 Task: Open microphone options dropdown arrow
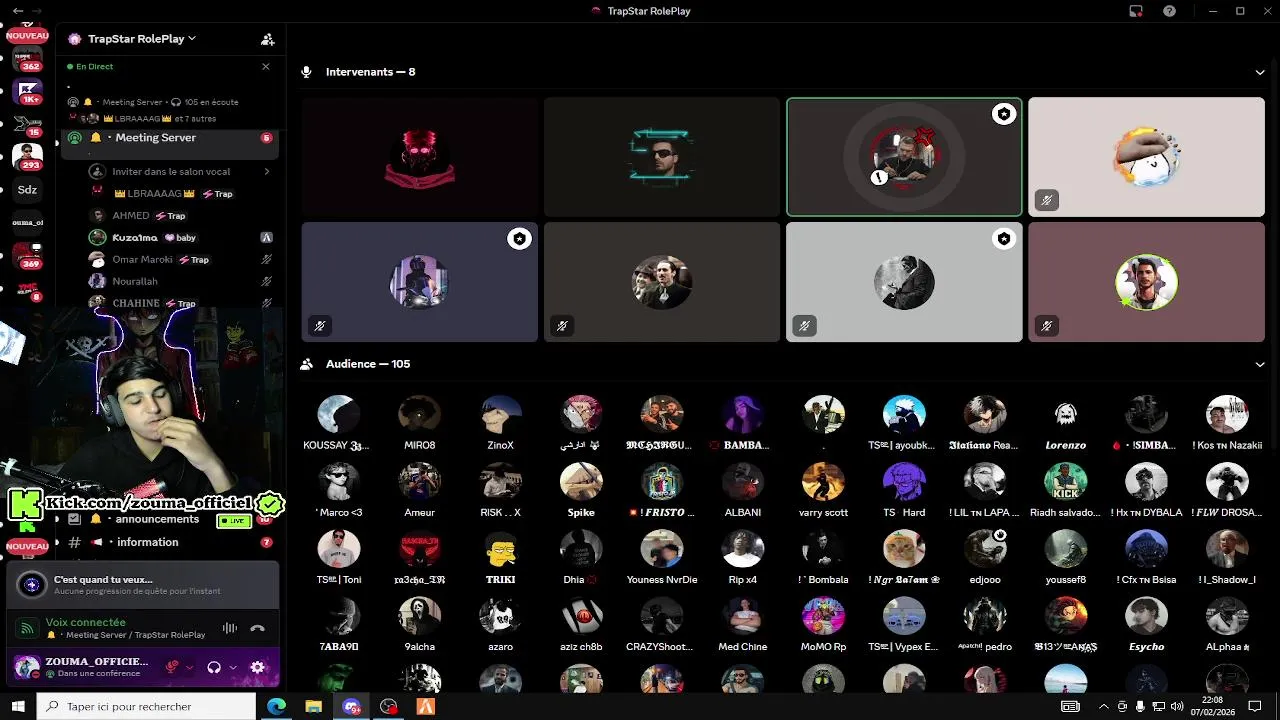point(189,667)
